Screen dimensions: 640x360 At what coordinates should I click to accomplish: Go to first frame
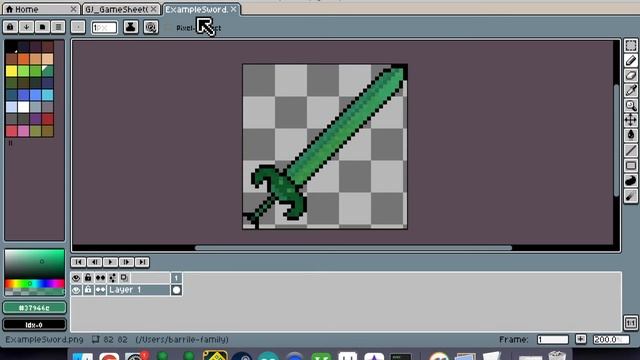tap(78, 262)
